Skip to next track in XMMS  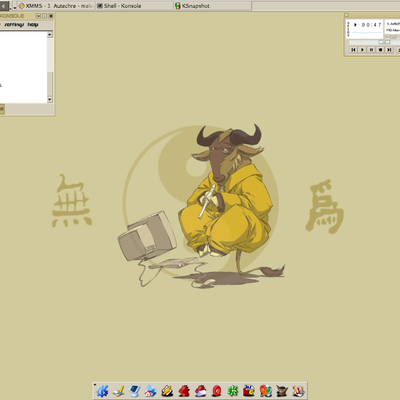(x=389, y=50)
